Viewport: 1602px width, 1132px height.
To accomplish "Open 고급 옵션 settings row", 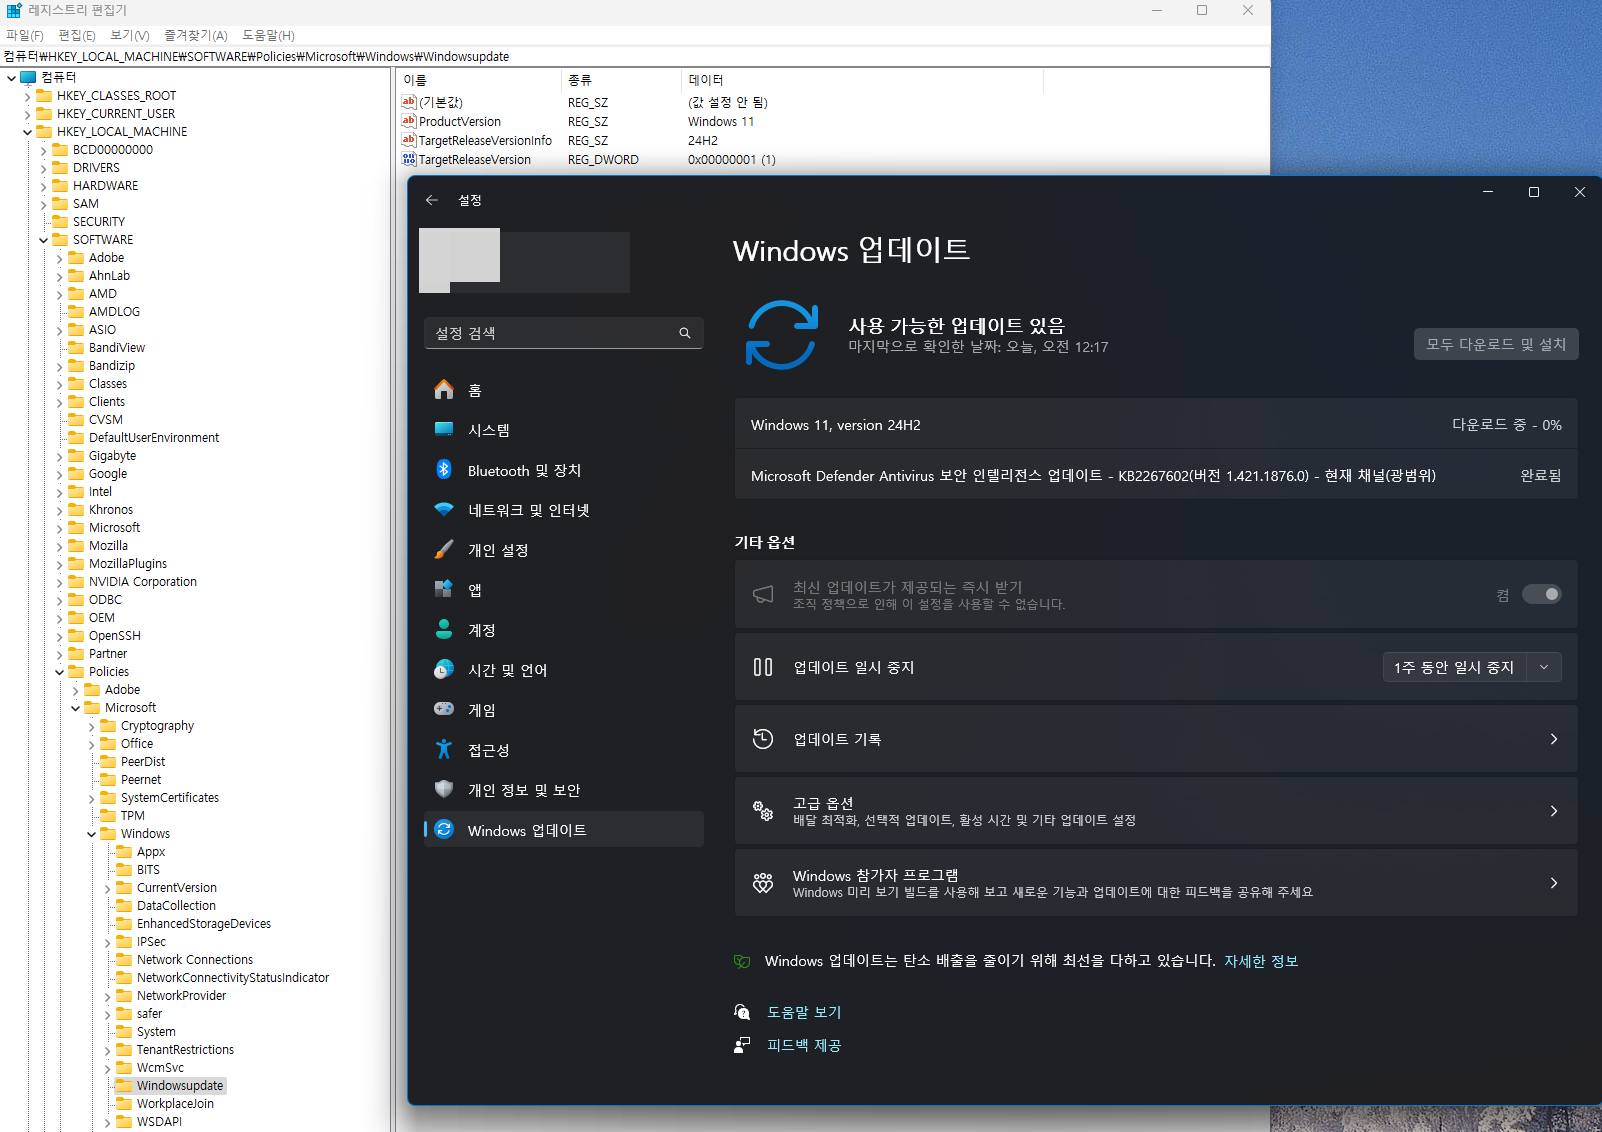I will (1156, 811).
